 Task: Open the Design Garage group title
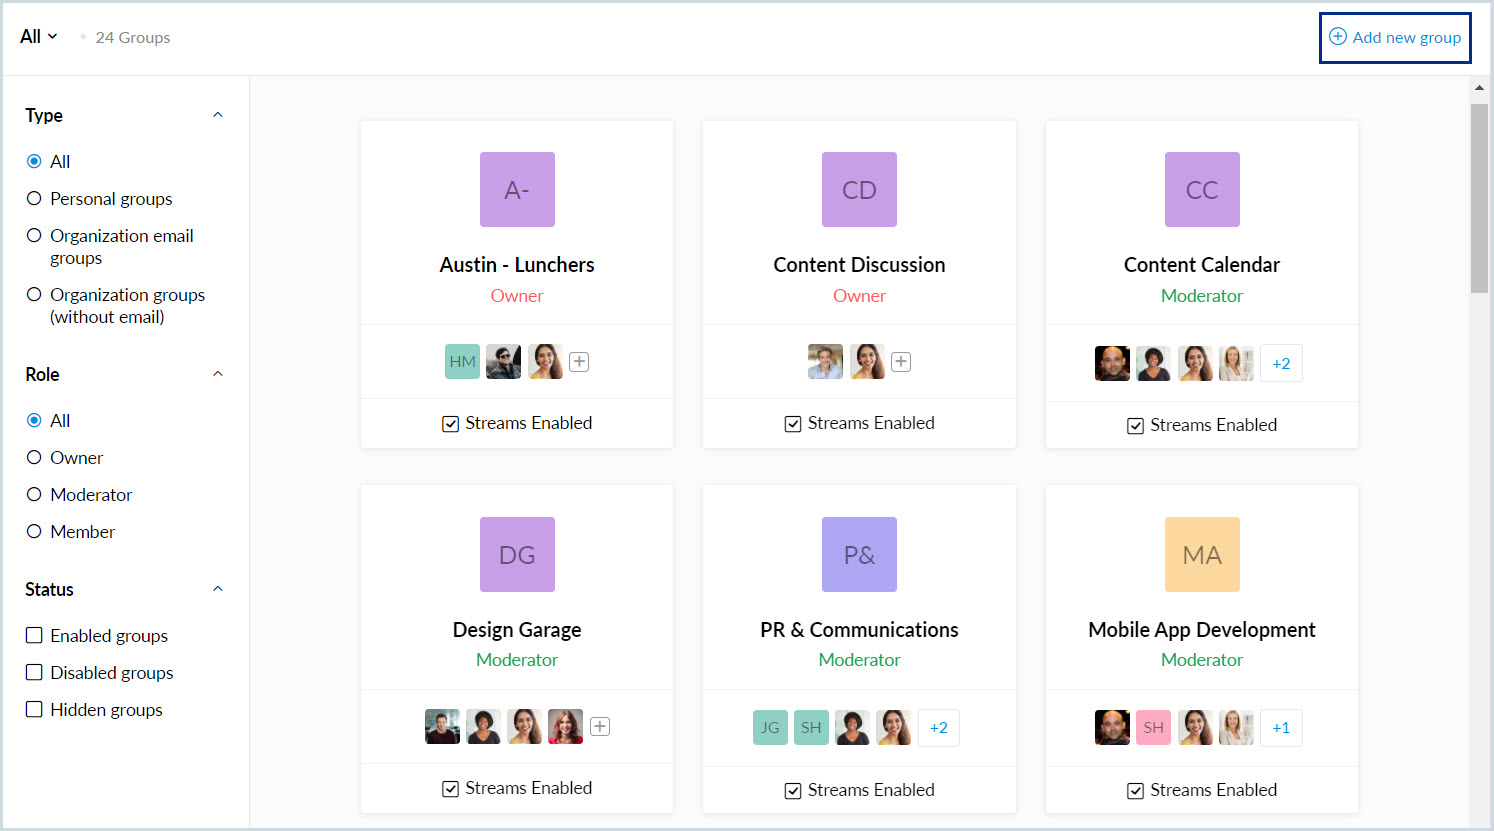click(517, 630)
